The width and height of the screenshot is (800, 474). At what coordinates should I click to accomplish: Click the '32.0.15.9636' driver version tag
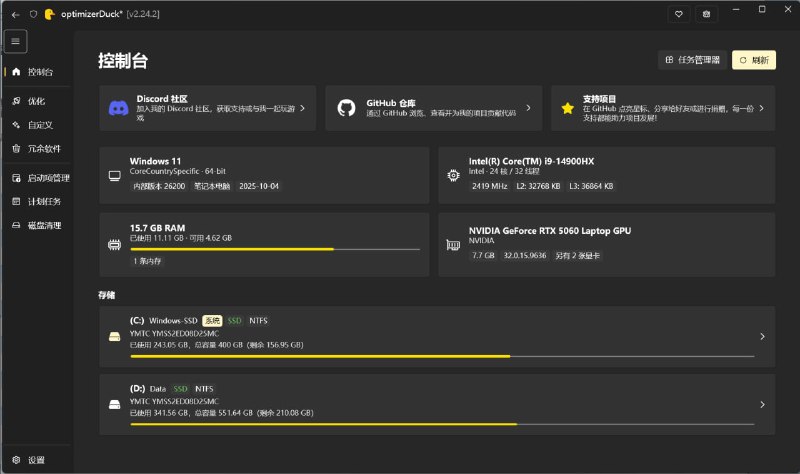(x=524, y=256)
